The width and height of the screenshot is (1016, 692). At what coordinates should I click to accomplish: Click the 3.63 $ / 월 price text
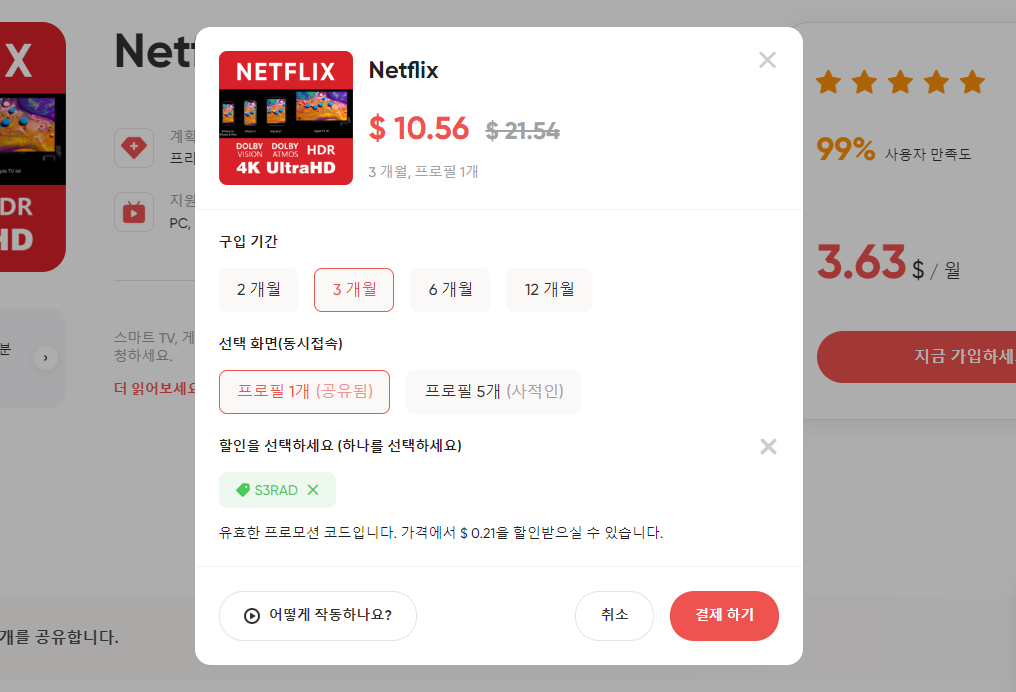coord(888,262)
